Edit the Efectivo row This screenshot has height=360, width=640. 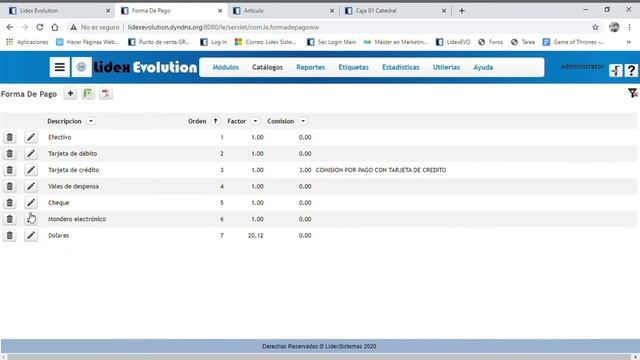click(31, 137)
